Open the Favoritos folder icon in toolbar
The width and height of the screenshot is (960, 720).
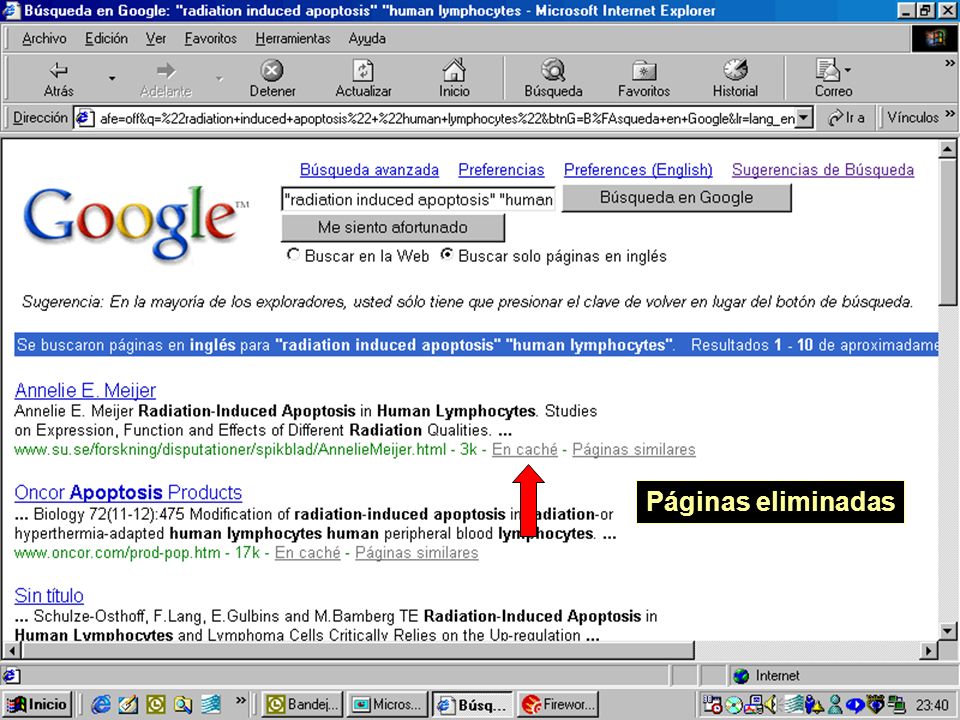point(643,70)
